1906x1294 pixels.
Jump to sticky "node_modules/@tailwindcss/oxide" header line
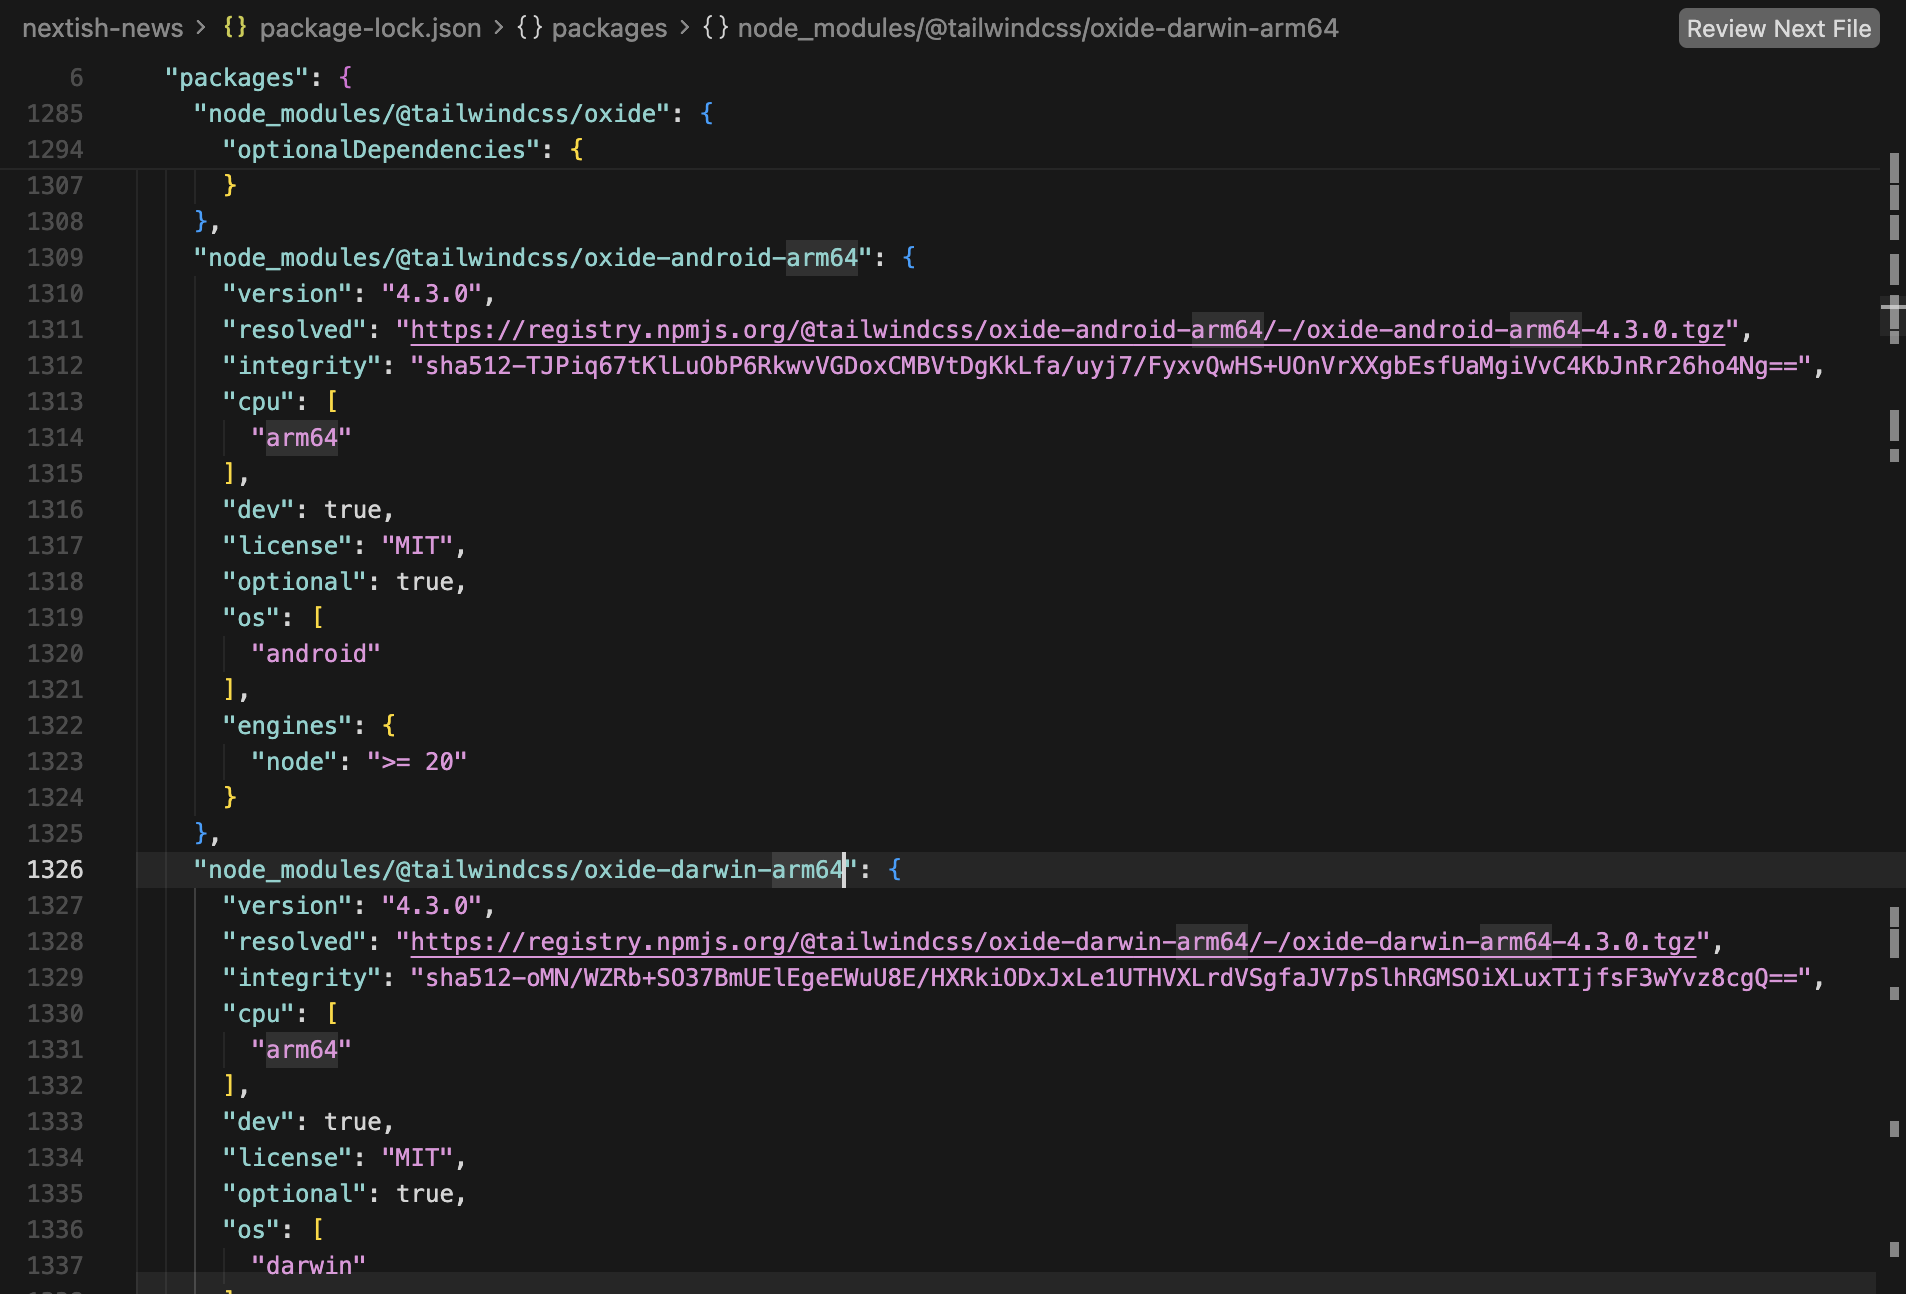pos(432,114)
